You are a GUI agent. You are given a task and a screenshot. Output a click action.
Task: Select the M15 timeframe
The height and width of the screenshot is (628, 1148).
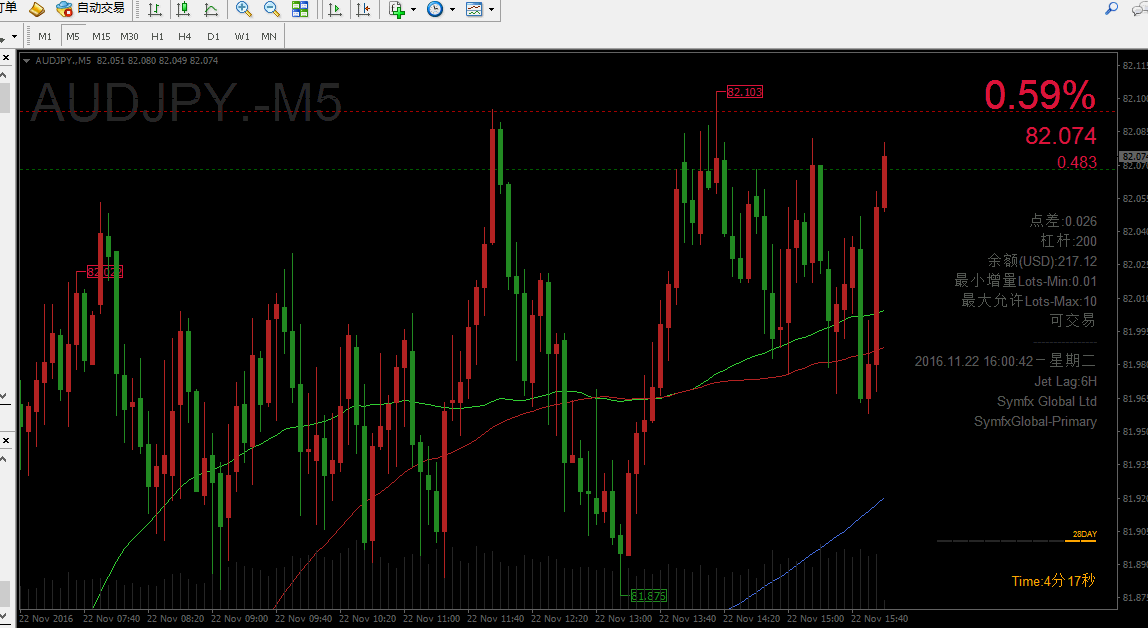[101, 36]
